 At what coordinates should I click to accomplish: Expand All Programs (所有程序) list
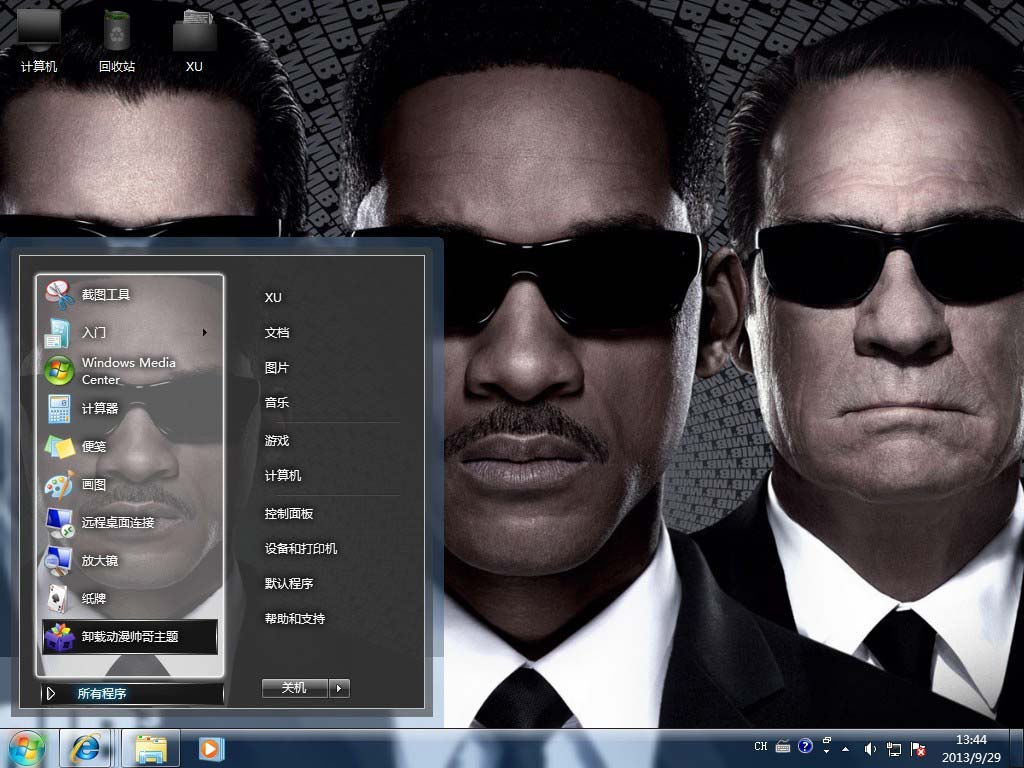[x=102, y=693]
